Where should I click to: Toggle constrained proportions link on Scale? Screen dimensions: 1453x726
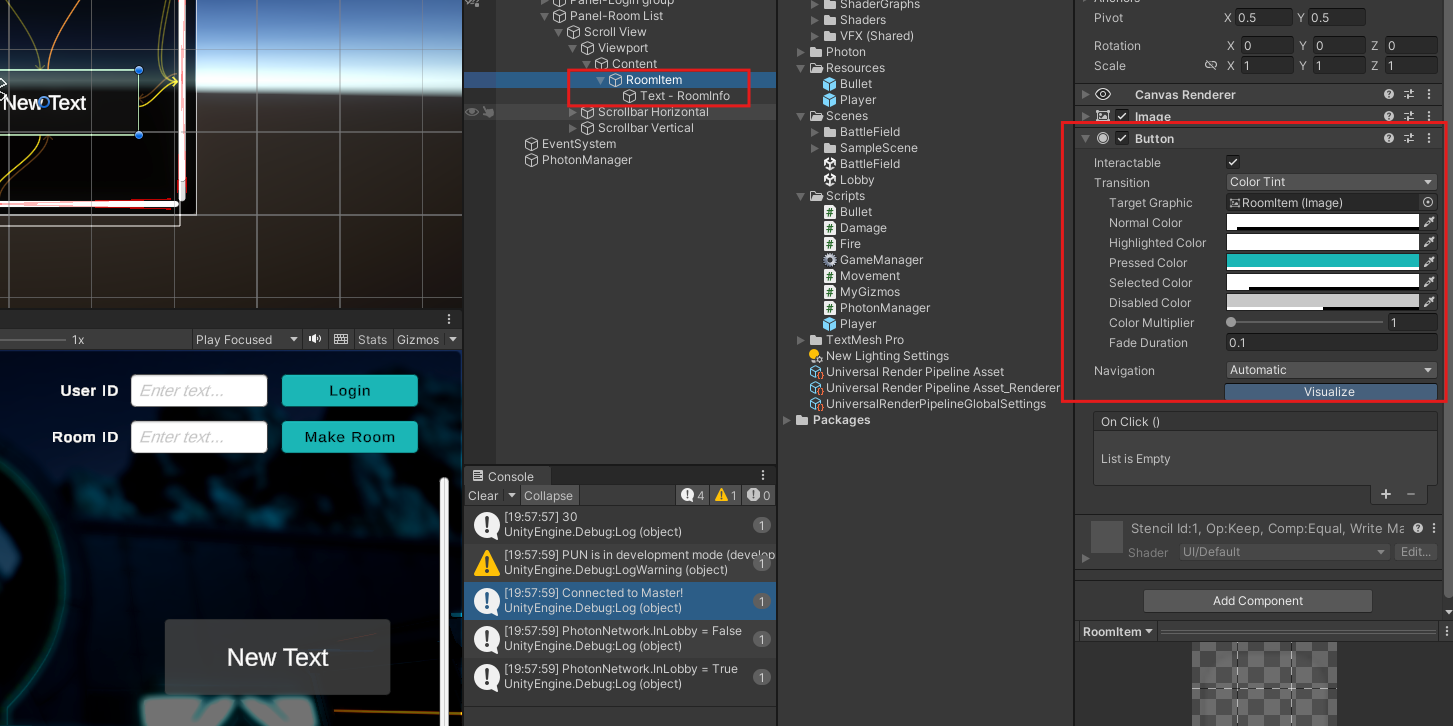pyautogui.click(x=1211, y=66)
